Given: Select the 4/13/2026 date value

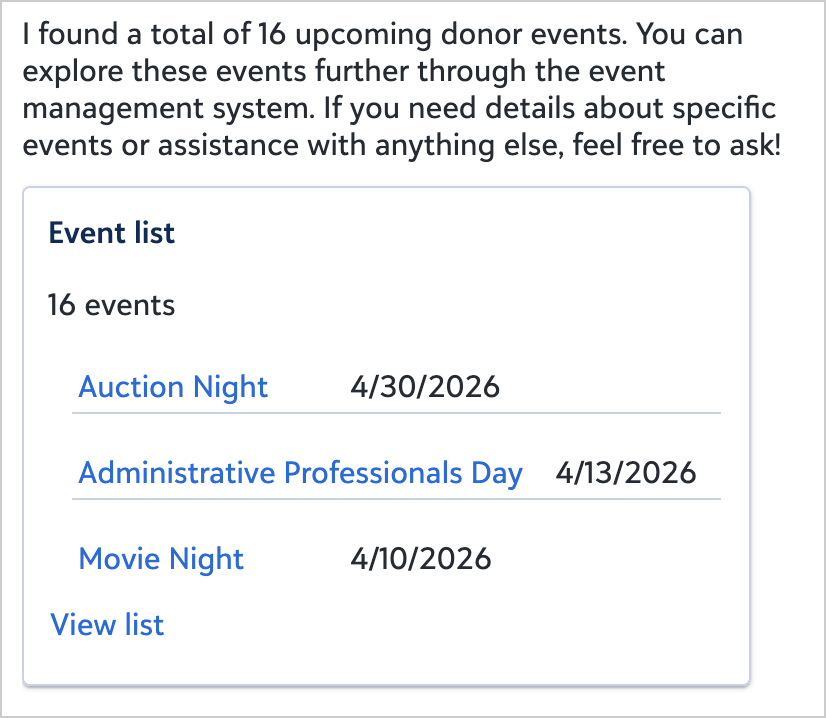Looking at the screenshot, I should point(626,473).
